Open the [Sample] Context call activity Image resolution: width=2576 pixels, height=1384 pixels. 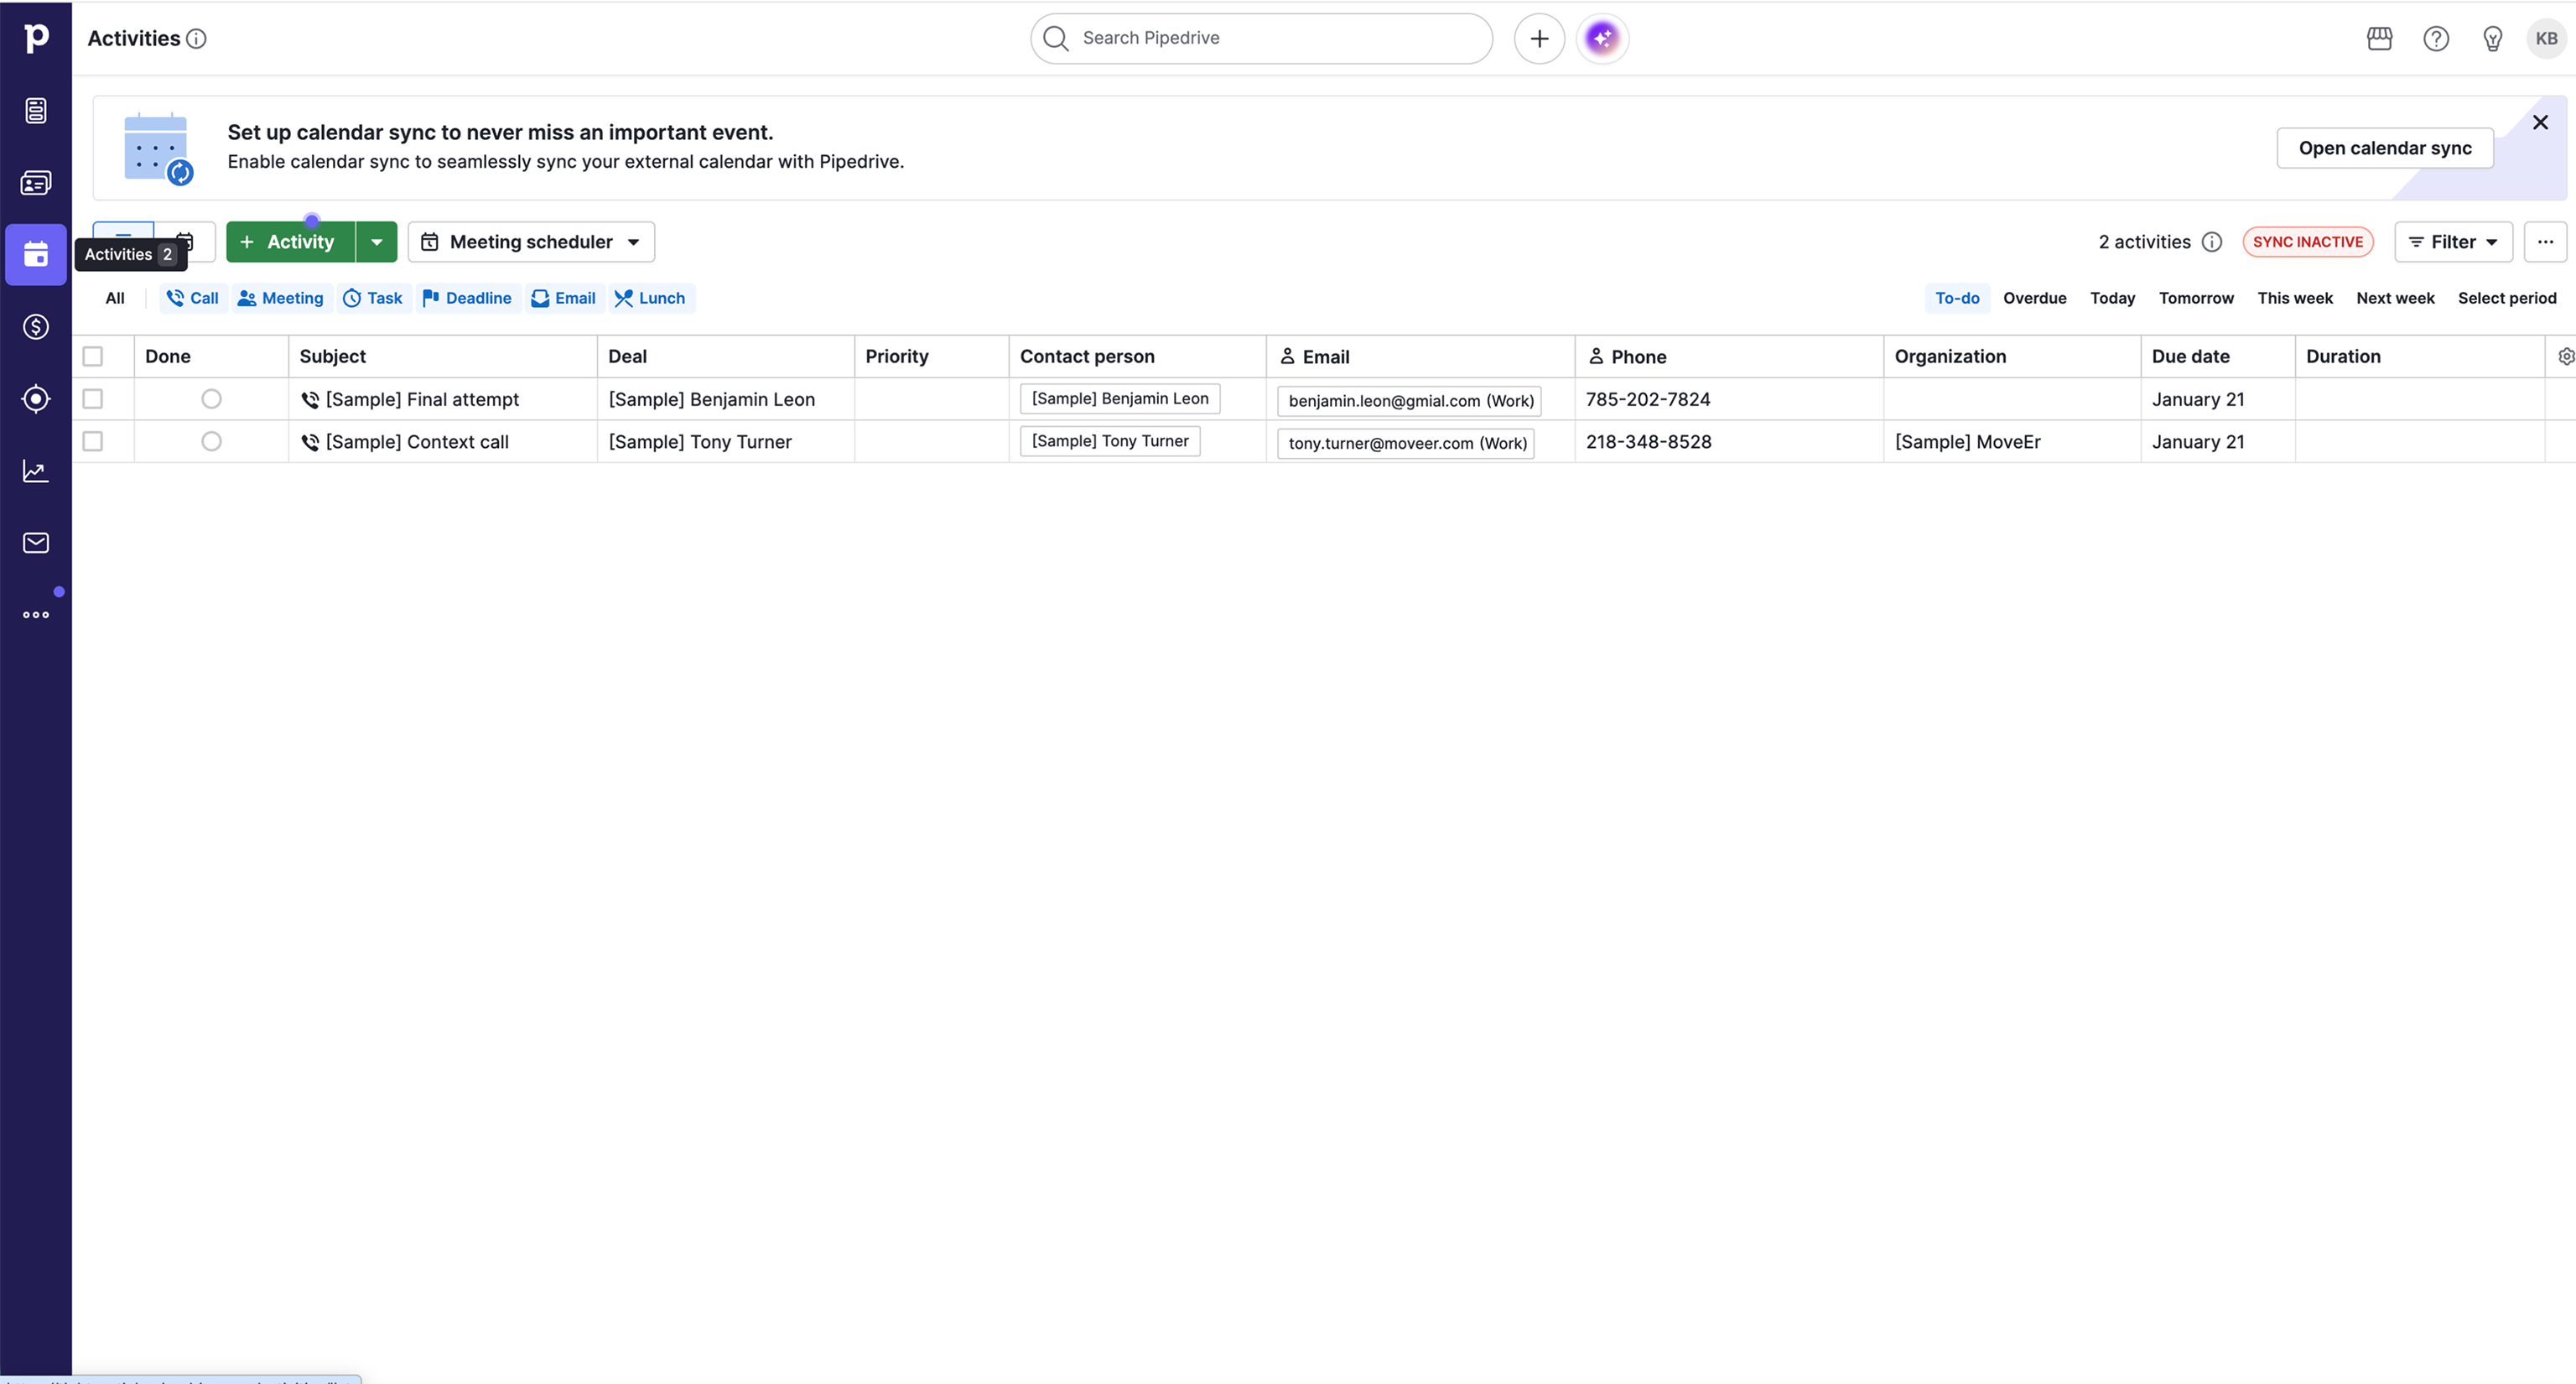[417, 441]
